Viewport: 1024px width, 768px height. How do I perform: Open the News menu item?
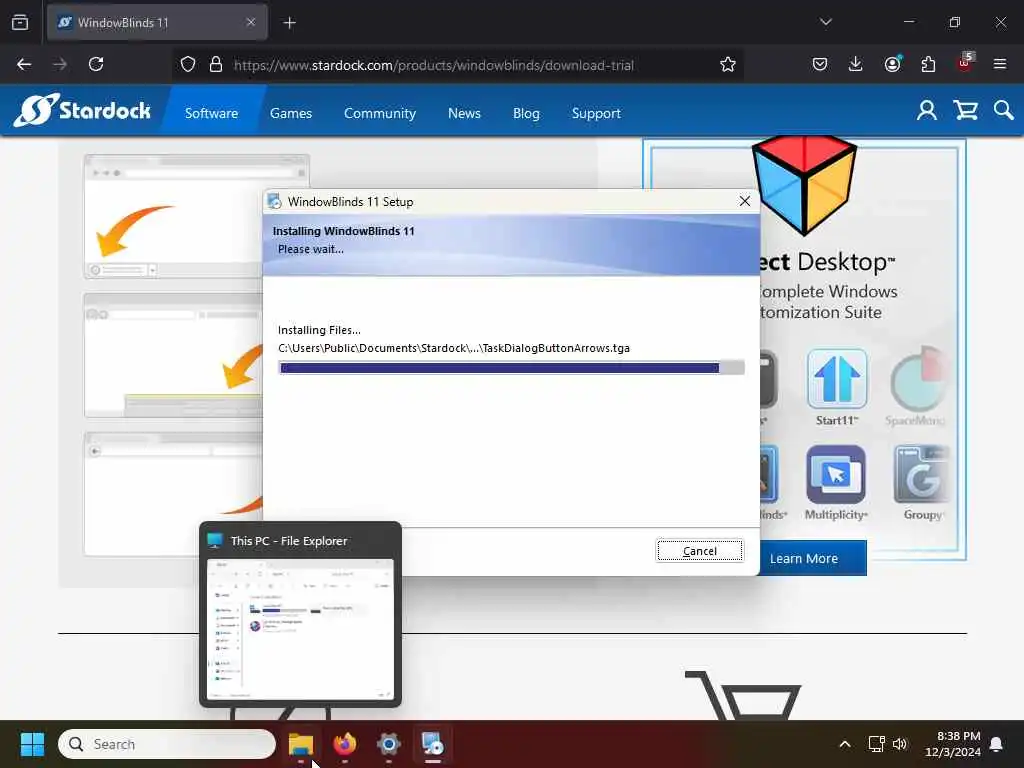[464, 113]
